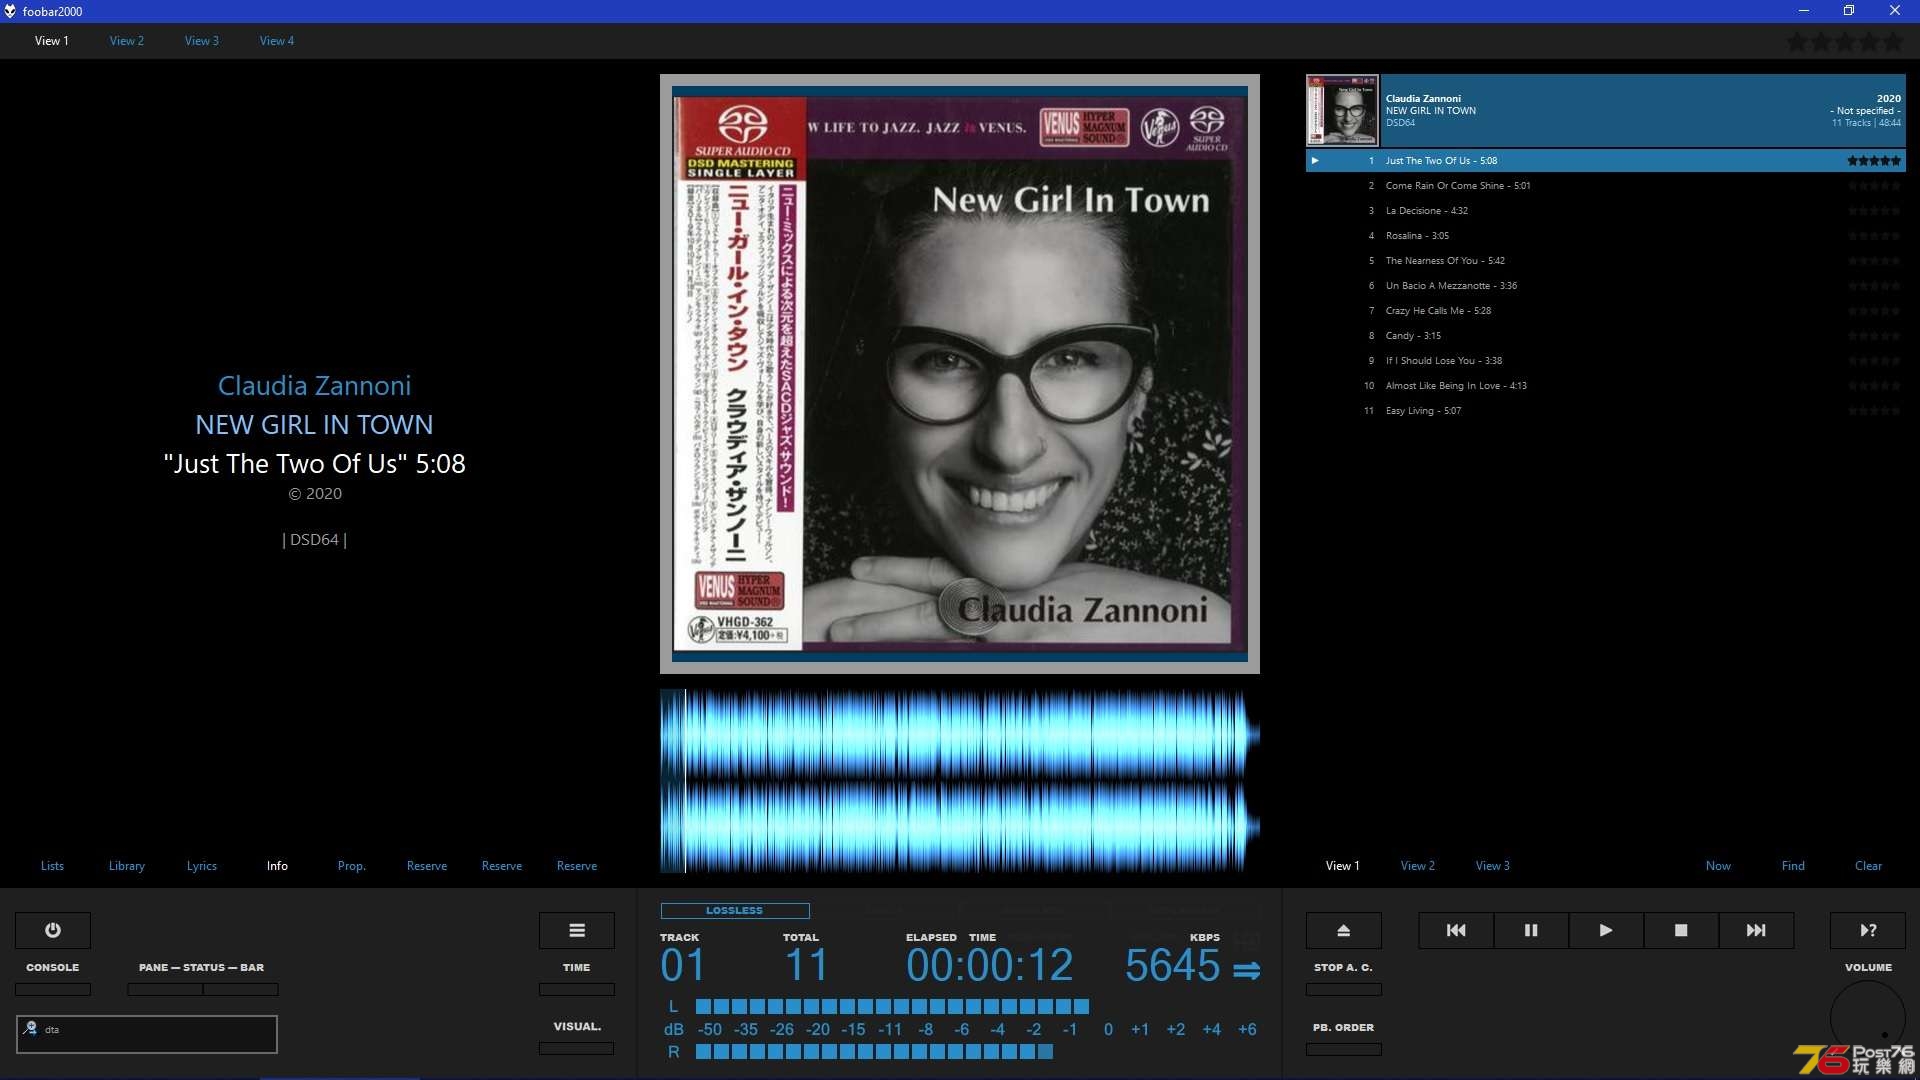Click the 'Claudia Zannoni' artist name in info panel
1920x1080 pixels.
tap(315, 386)
